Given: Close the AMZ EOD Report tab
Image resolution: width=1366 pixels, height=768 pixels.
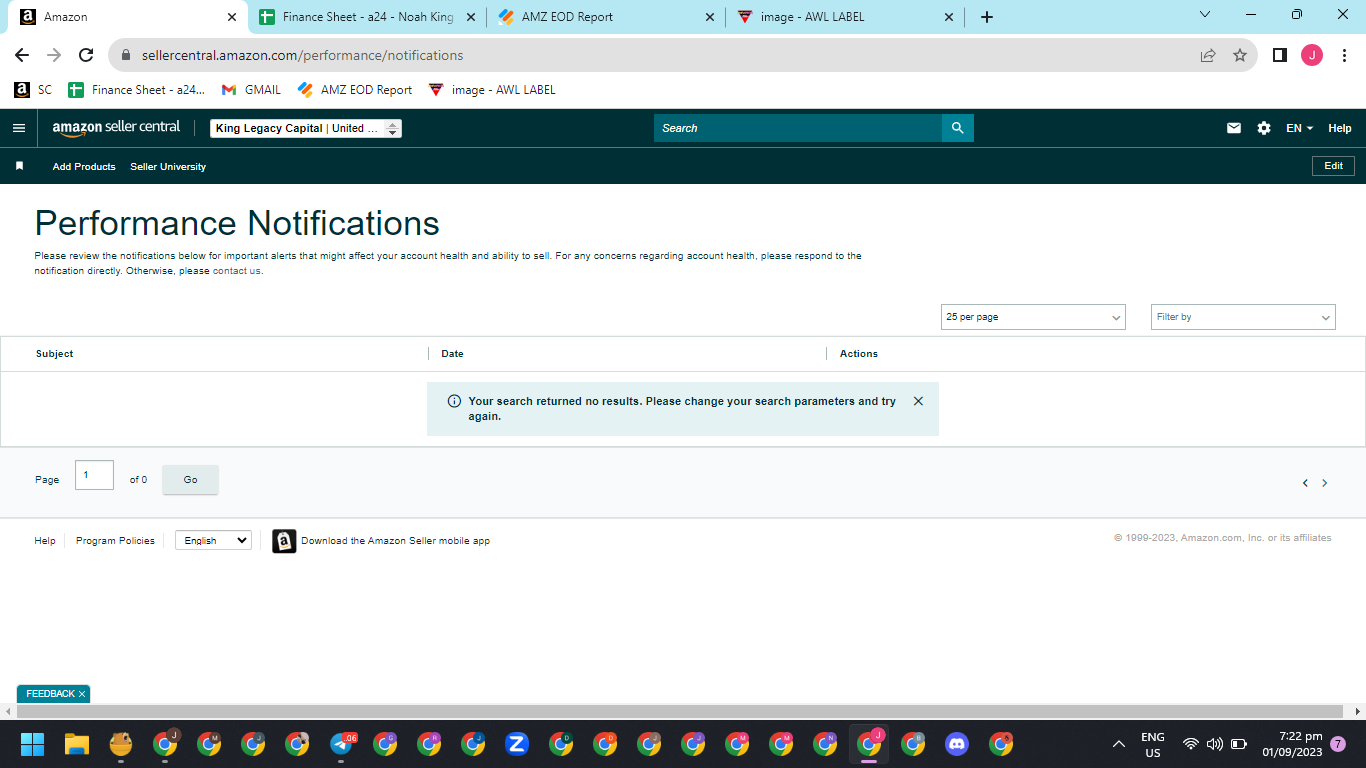Looking at the screenshot, I should pos(710,17).
